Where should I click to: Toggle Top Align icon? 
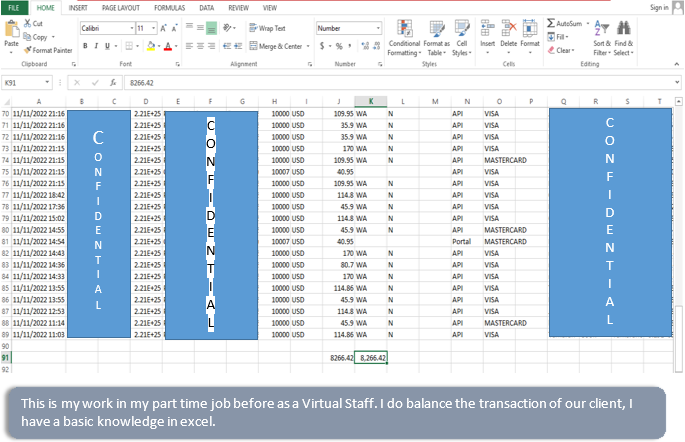(x=189, y=28)
